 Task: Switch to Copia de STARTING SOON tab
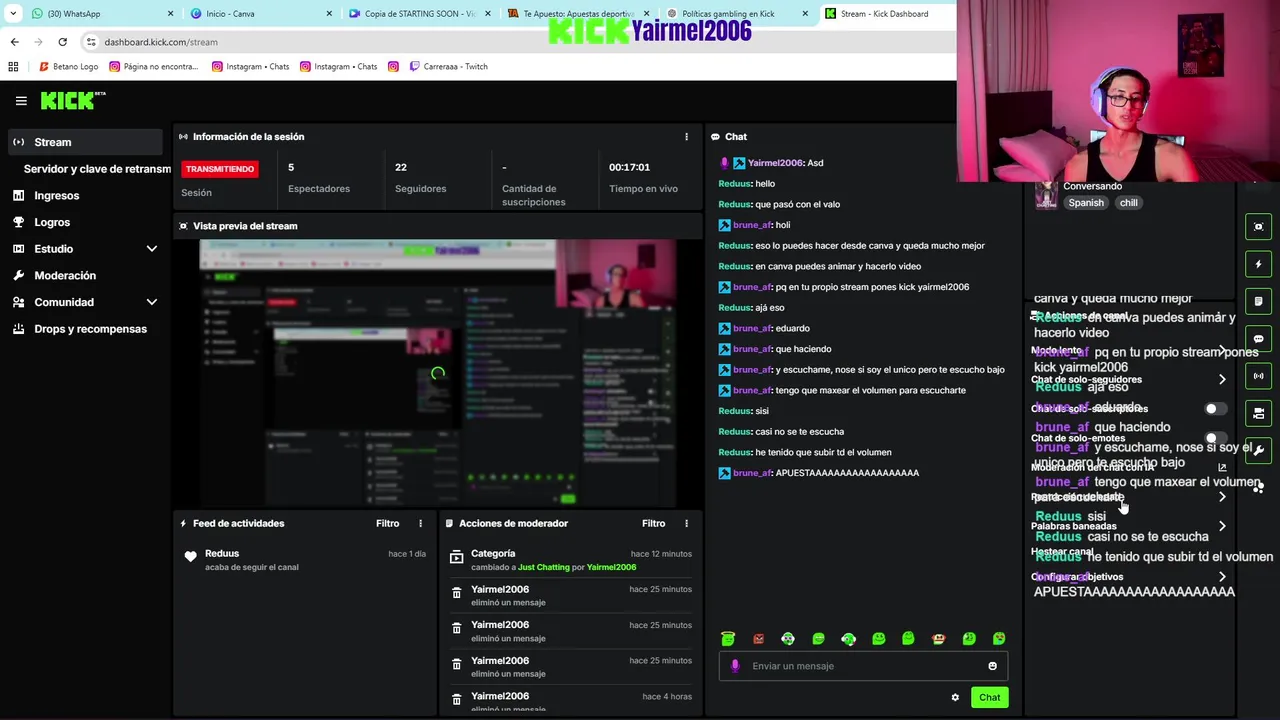coord(420,14)
